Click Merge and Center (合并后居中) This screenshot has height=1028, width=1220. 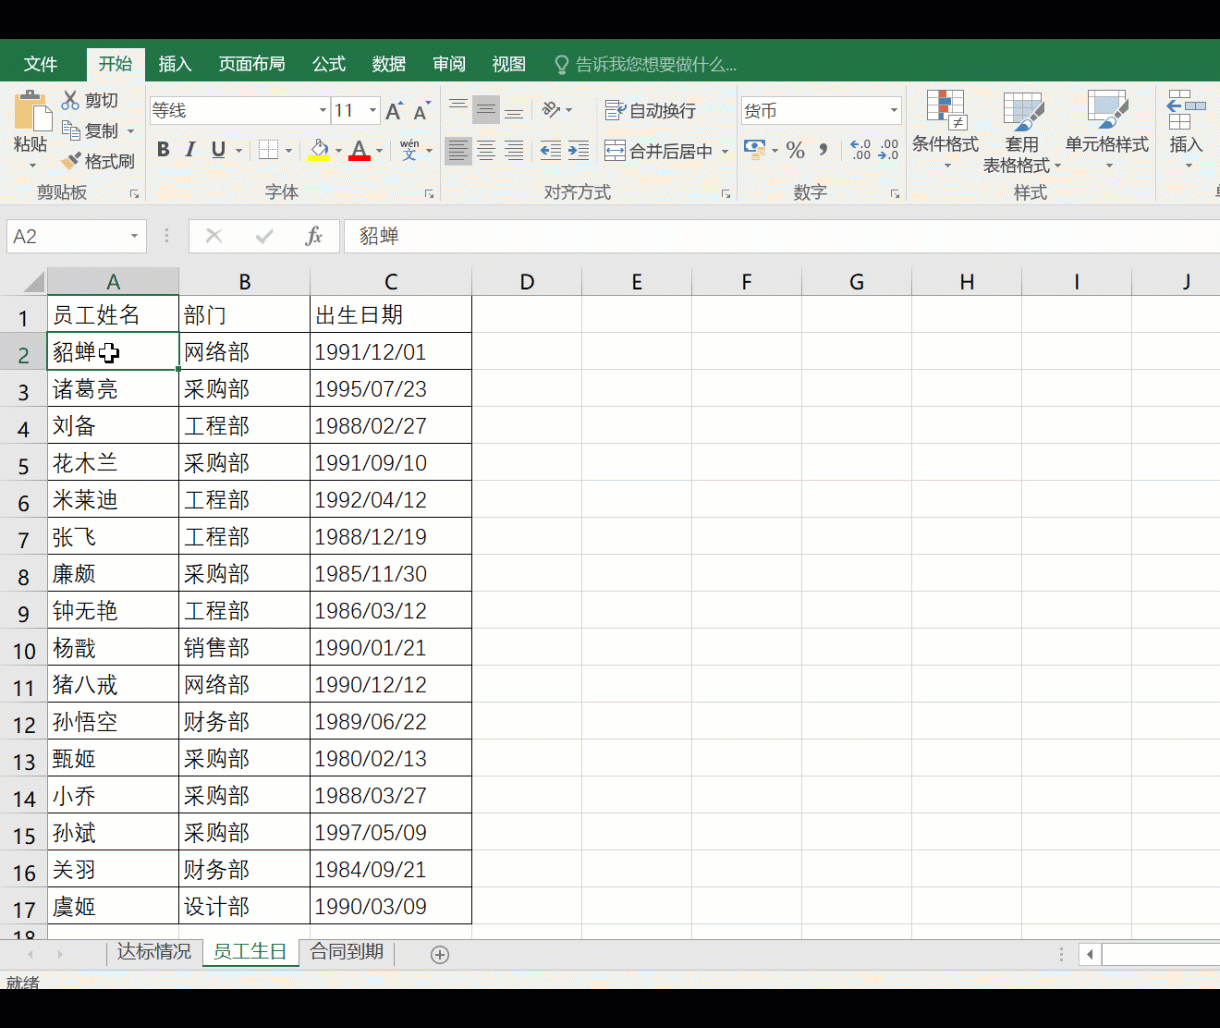tap(659, 151)
